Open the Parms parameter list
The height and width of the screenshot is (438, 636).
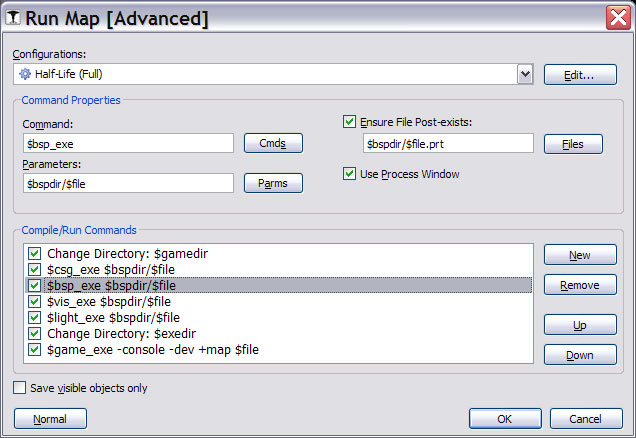(x=273, y=183)
